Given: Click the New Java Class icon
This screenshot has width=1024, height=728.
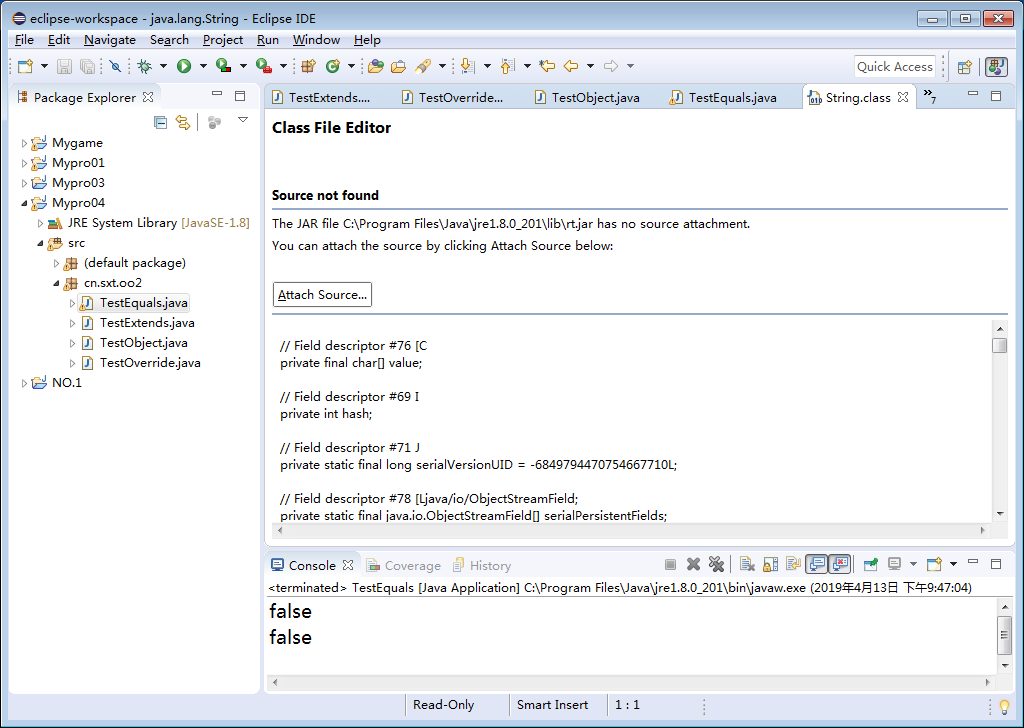Looking at the screenshot, I should (x=333, y=66).
